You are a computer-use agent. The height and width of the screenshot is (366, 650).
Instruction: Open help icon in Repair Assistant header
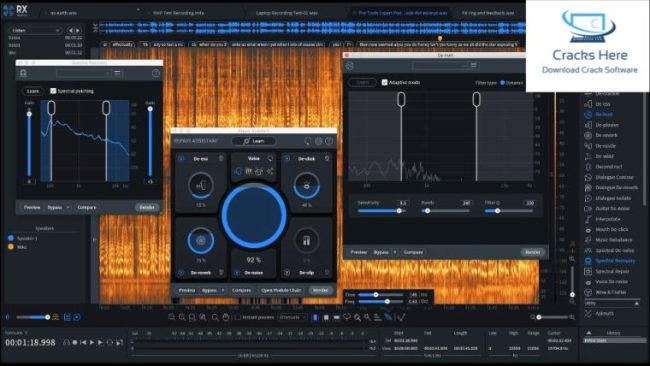329,141
